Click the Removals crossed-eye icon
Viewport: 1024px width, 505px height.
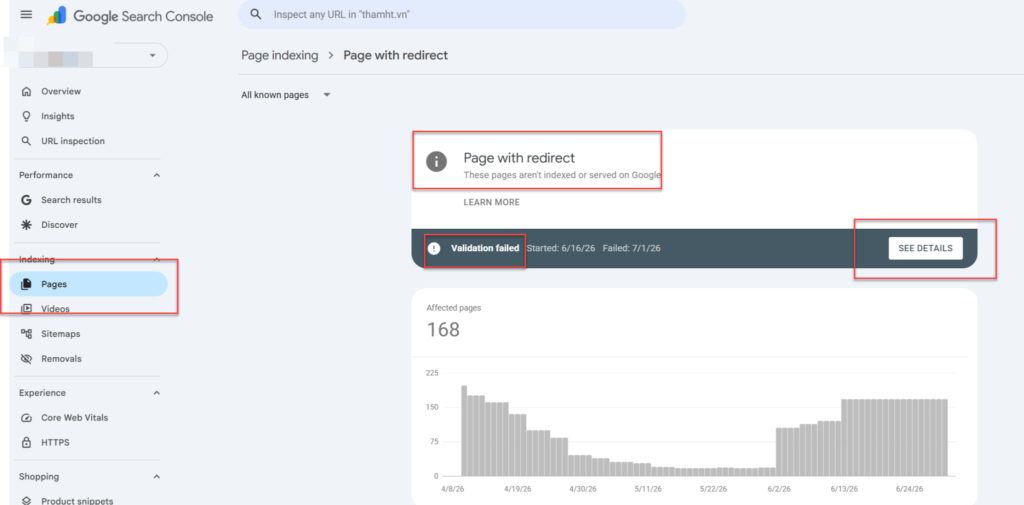[26, 359]
